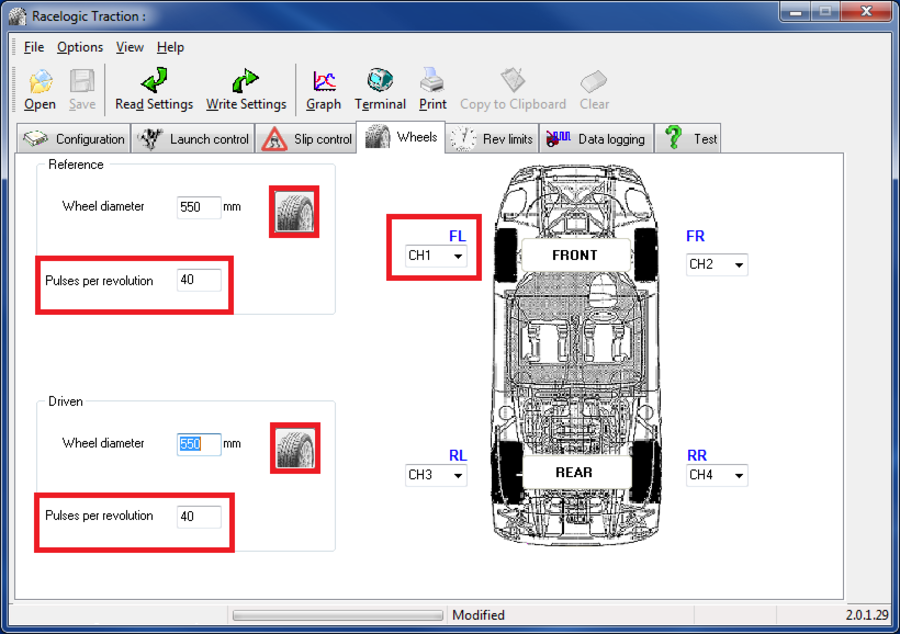Screen dimensions: 900x634
Task: Click the Racelogic Traction title bar icon
Action: pyautogui.click(x=17, y=16)
